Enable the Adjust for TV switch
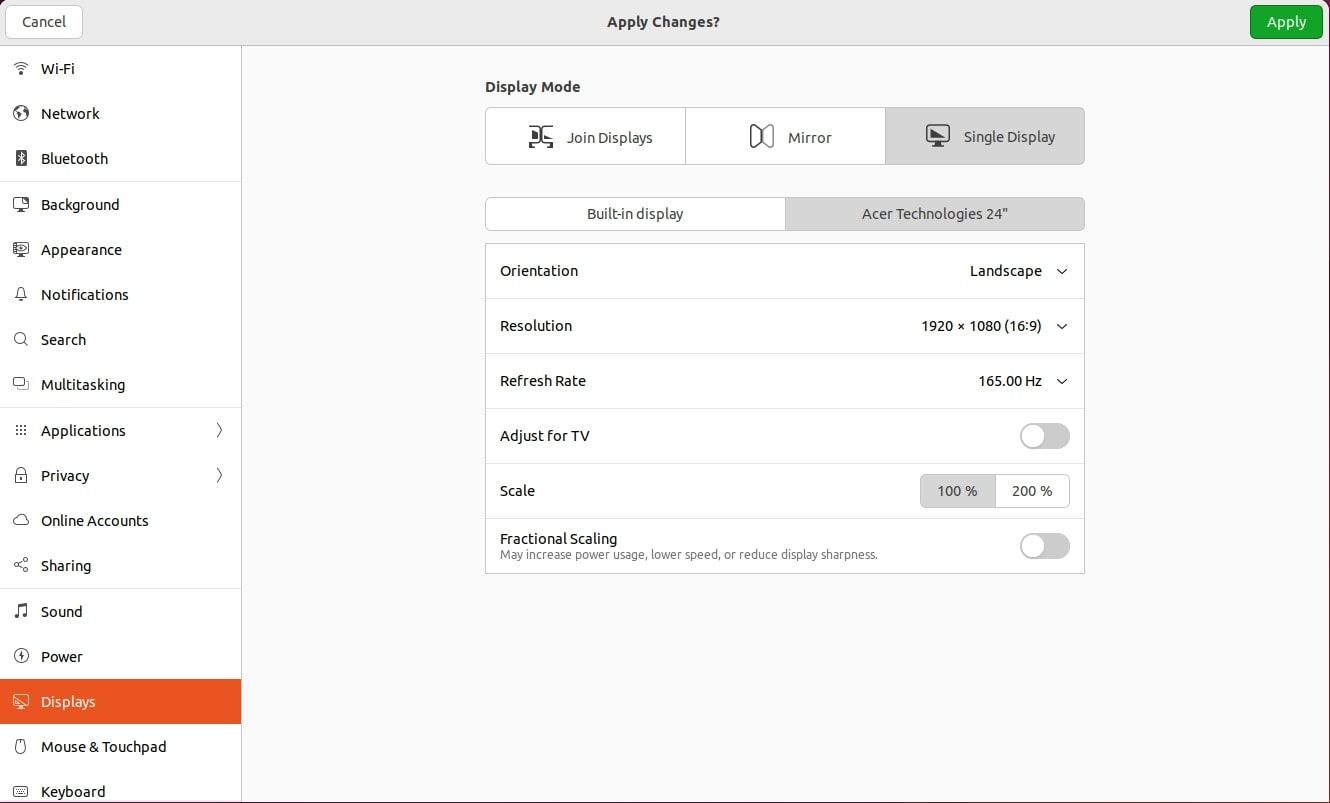This screenshot has height=803, width=1330. tap(1044, 436)
